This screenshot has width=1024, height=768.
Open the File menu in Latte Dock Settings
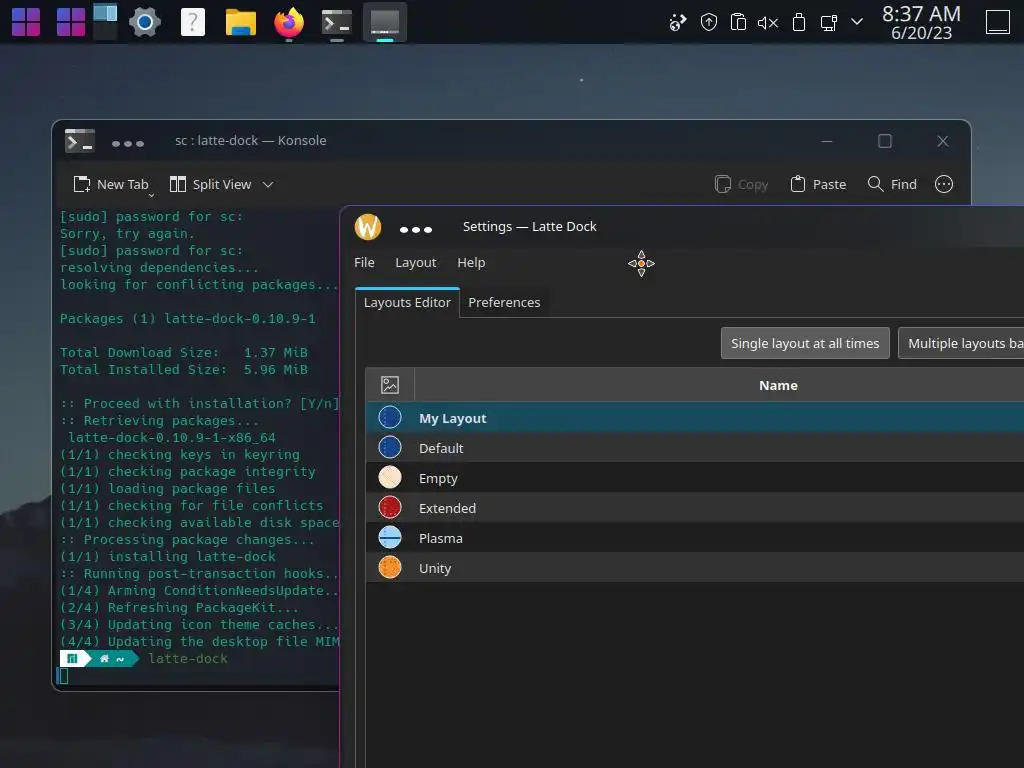(x=364, y=263)
